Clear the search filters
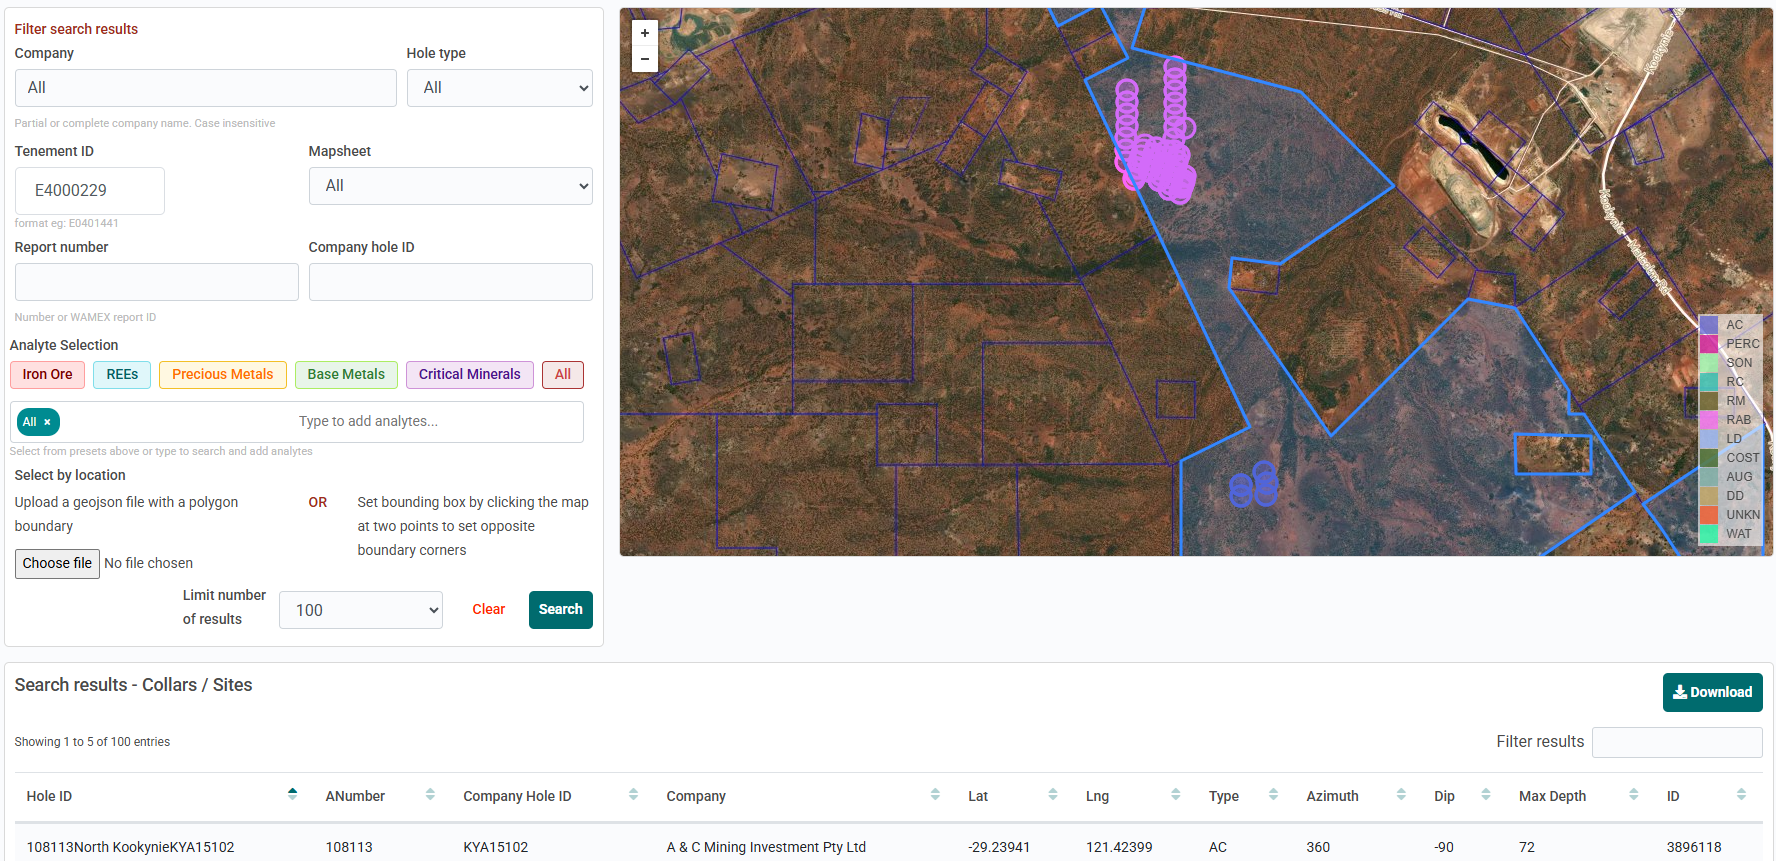Screen dimensions: 1776x861 click(x=488, y=610)
